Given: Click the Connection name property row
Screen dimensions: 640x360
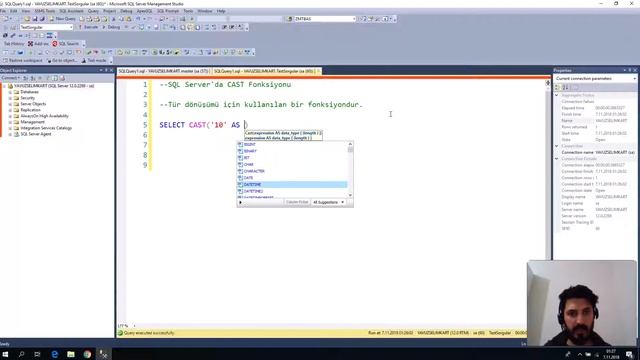Looking at the screenshot, I should 596,152.
